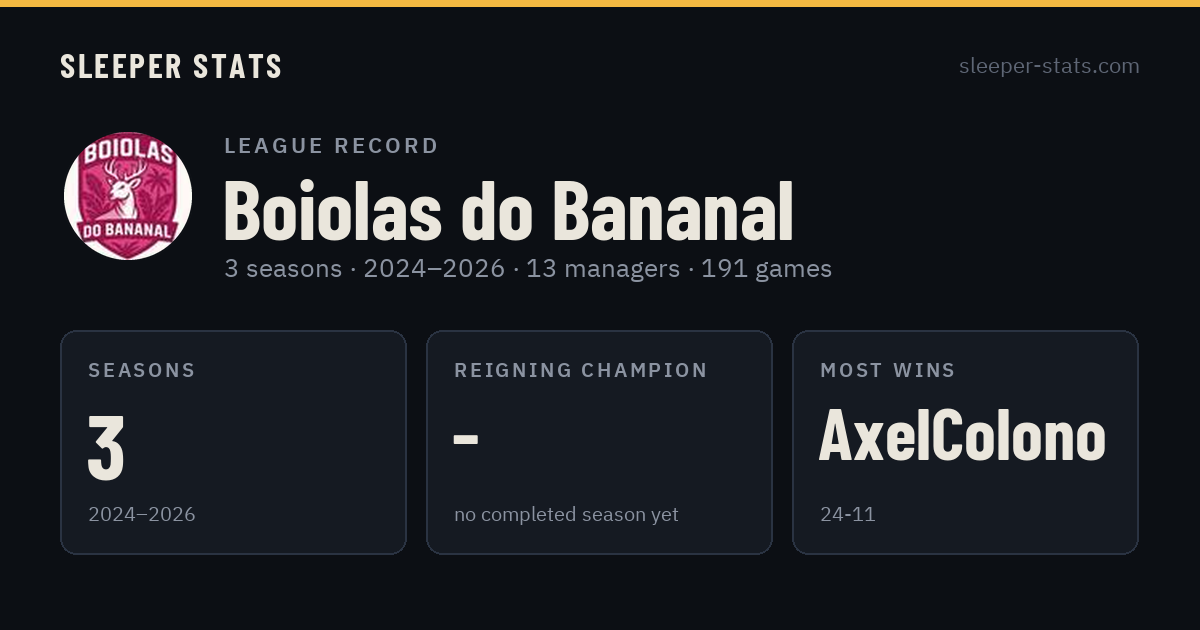The width and height of the screenshot is (1200, 630).
Task: Select the 24-11 record text
Action: click(847, 514)
